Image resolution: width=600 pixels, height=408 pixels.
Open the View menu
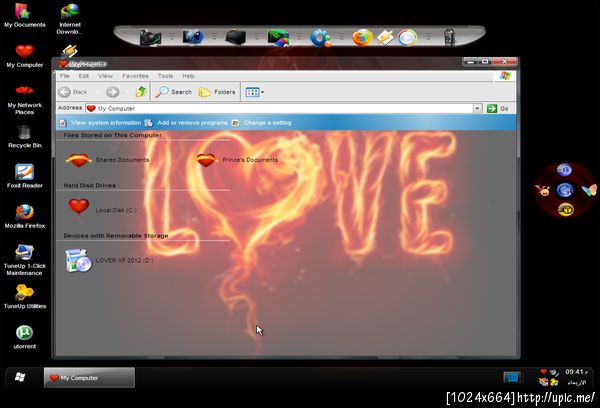[x=105, y=76]
